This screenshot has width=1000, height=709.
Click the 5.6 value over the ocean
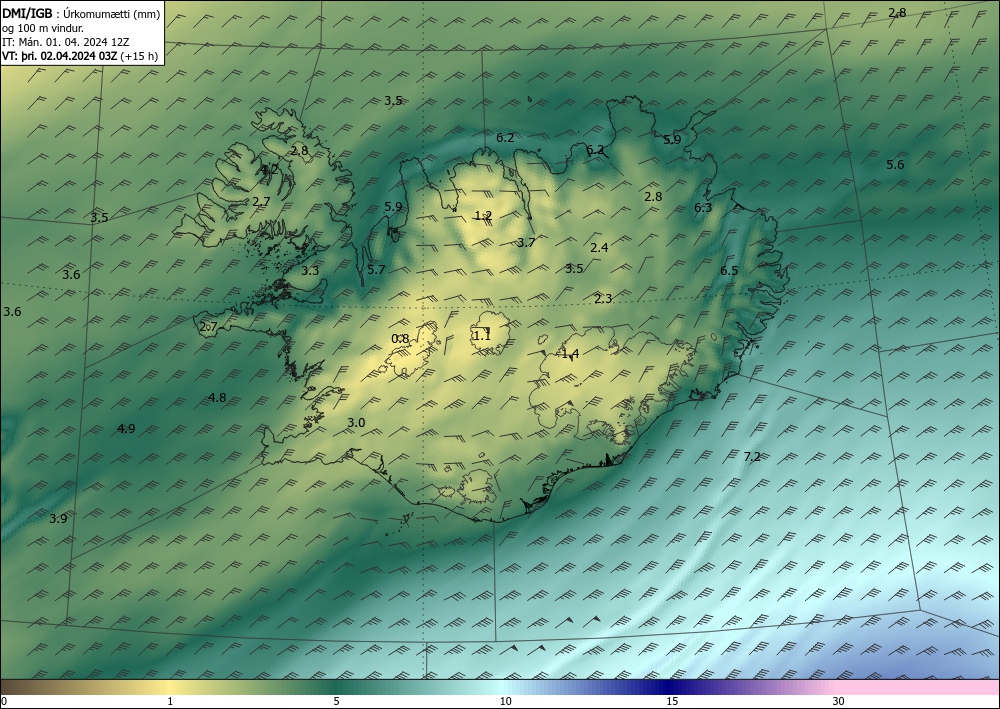[895, 164]
